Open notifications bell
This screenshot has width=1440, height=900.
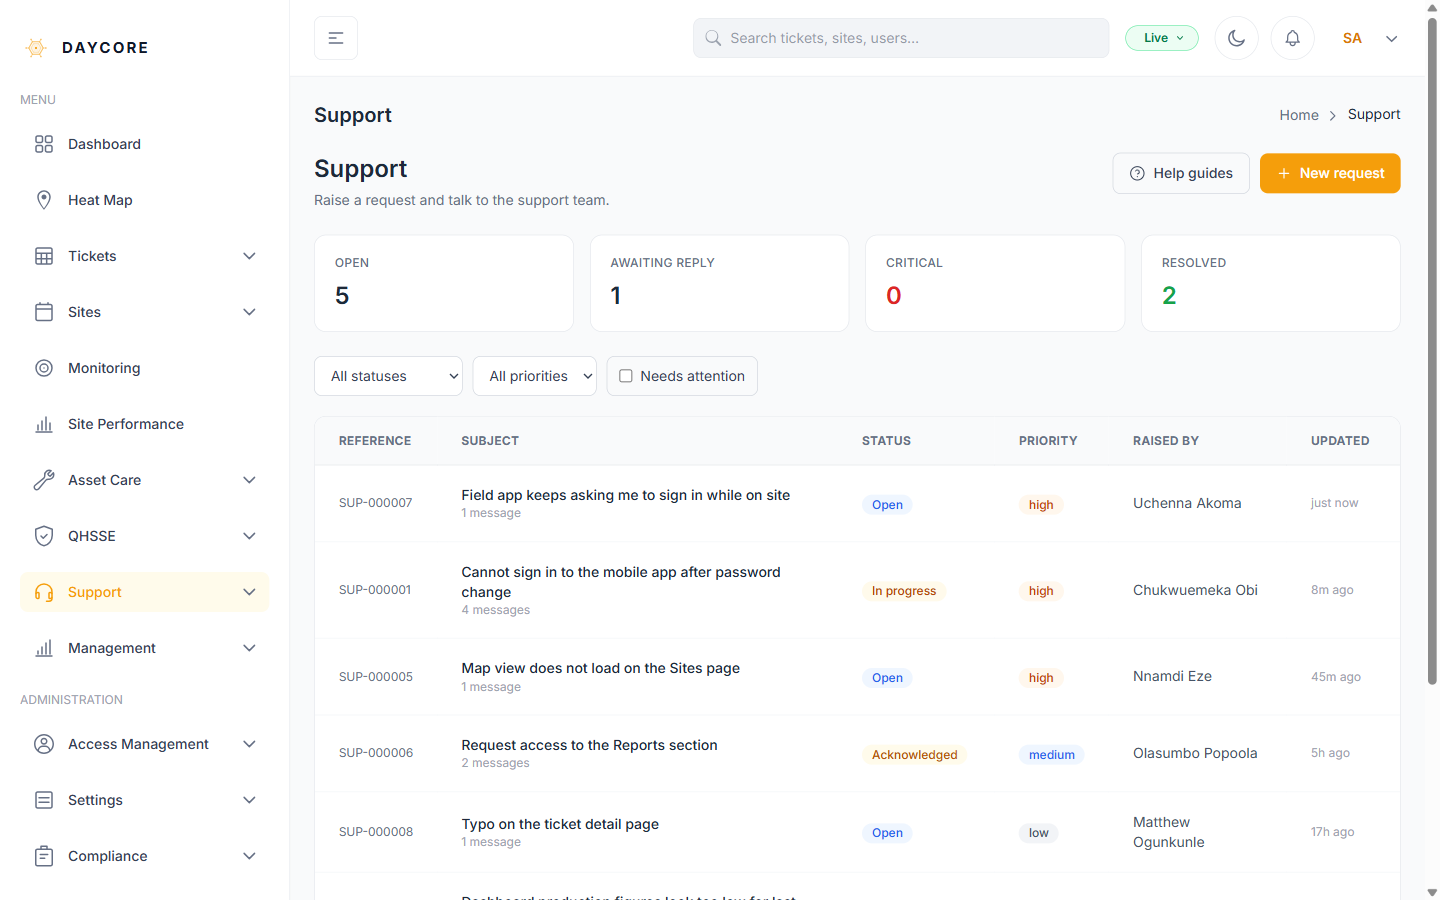click(1293, 38)
